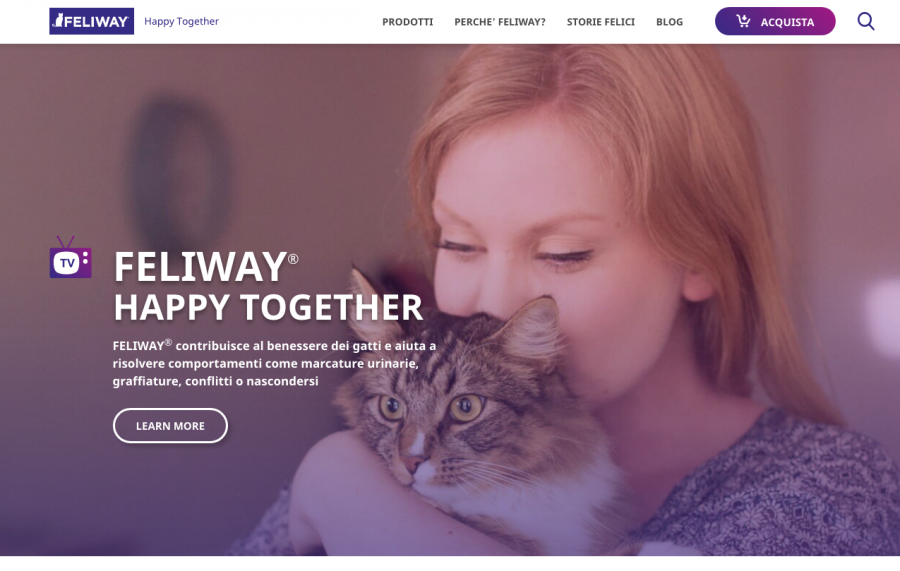
Task: Open search with the magnifying glass icon
Action: [x=866, y=21]
